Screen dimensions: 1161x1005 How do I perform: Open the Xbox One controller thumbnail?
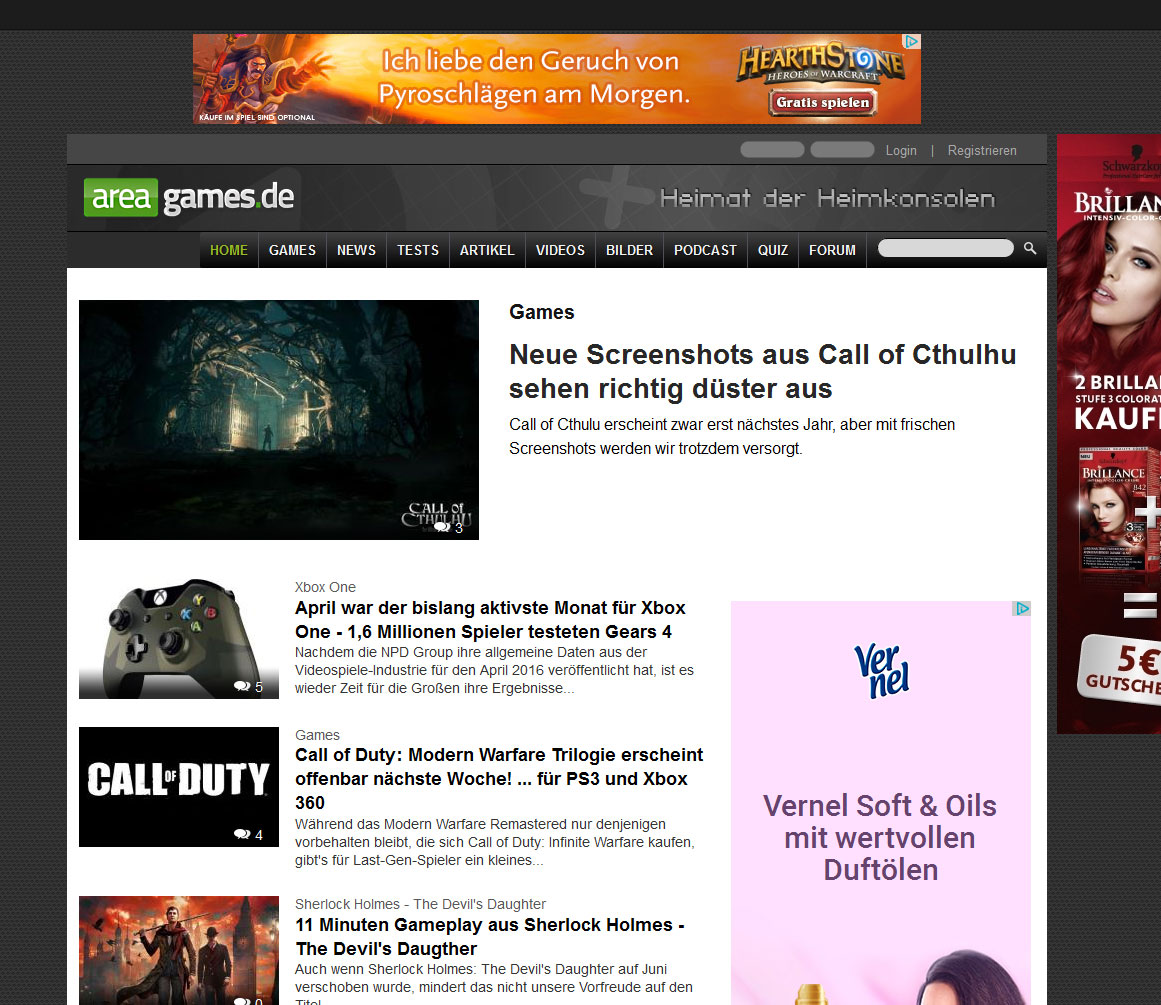point(179,638)
